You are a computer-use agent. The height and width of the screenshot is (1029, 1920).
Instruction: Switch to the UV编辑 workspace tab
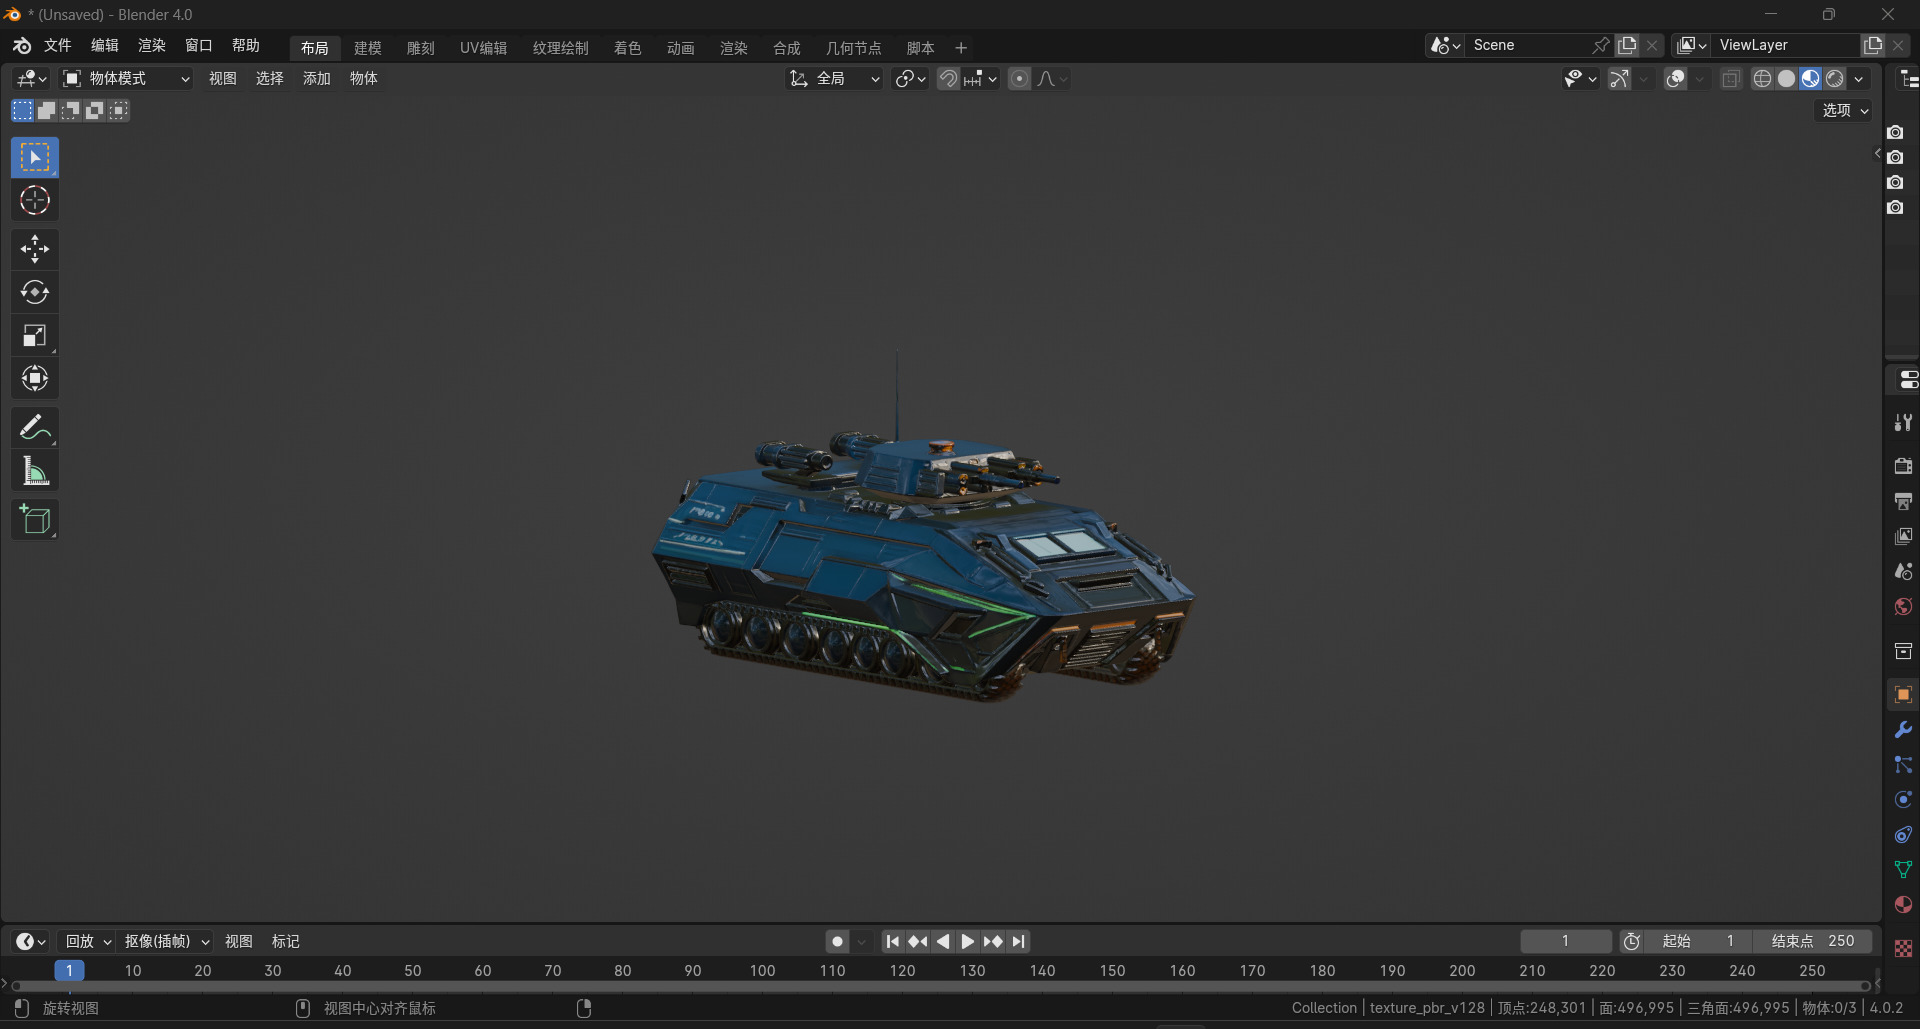pos(484,48)
